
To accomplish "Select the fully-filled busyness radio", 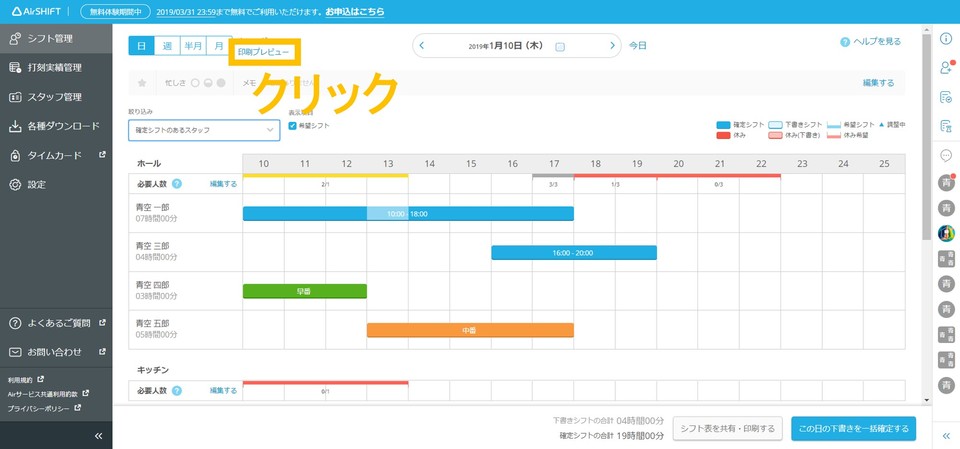I will 221,83.
